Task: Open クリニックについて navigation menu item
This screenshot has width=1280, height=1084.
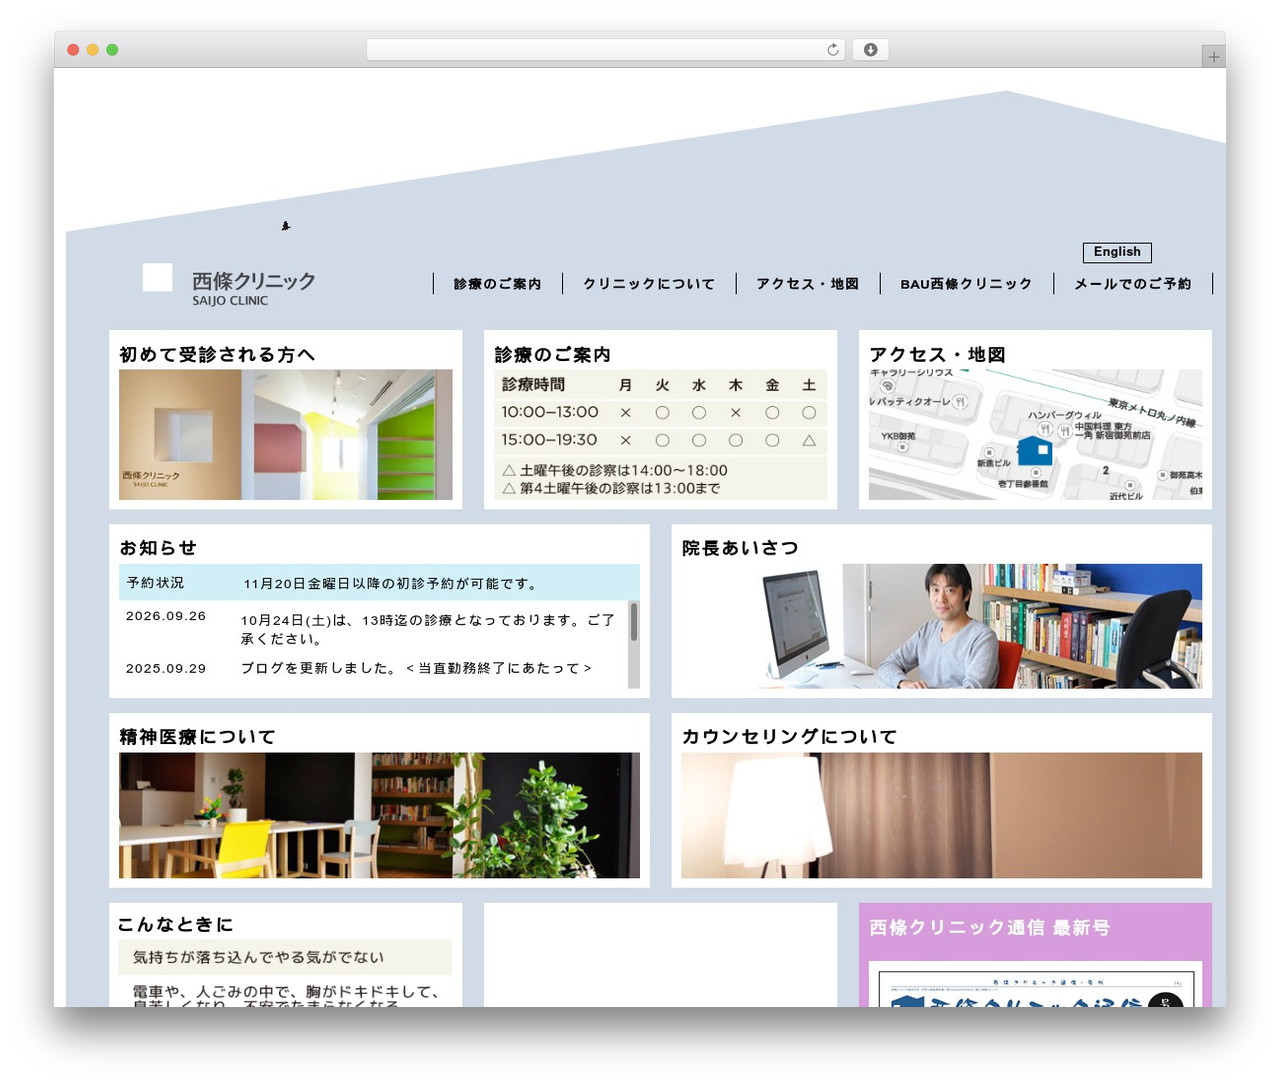Action: tap(649, 284)
